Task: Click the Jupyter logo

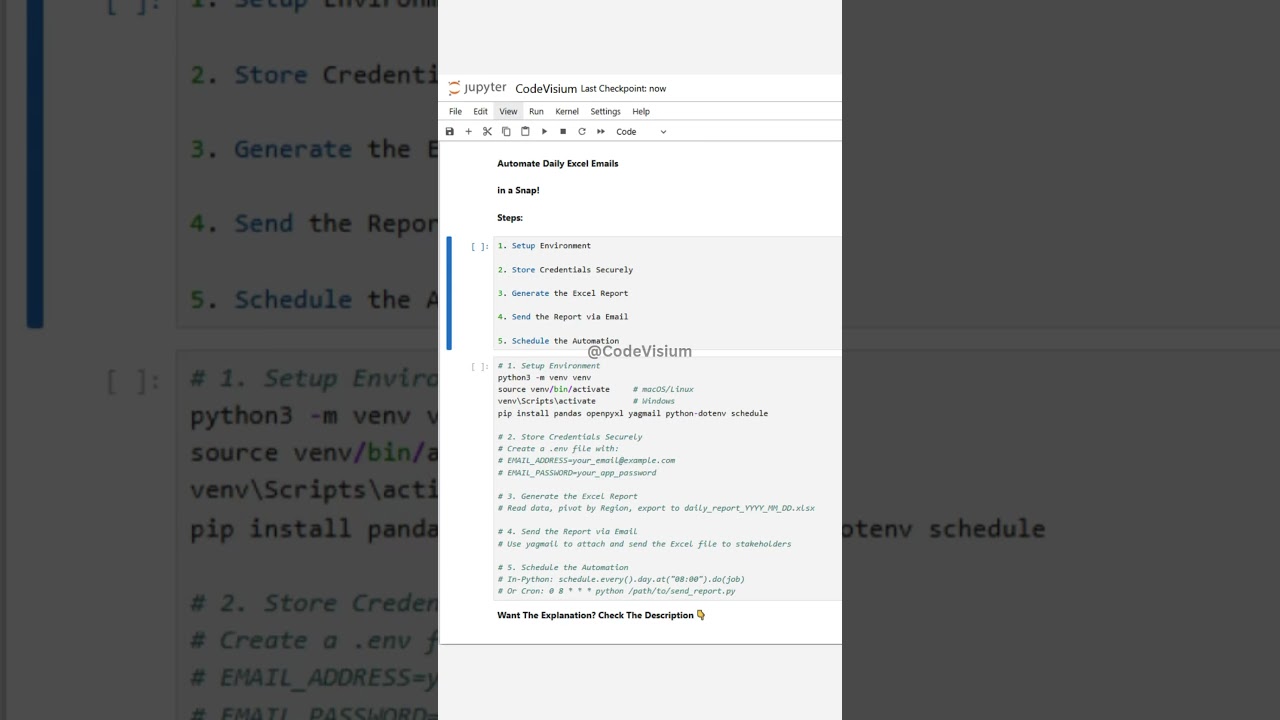Action: [478, 88]
